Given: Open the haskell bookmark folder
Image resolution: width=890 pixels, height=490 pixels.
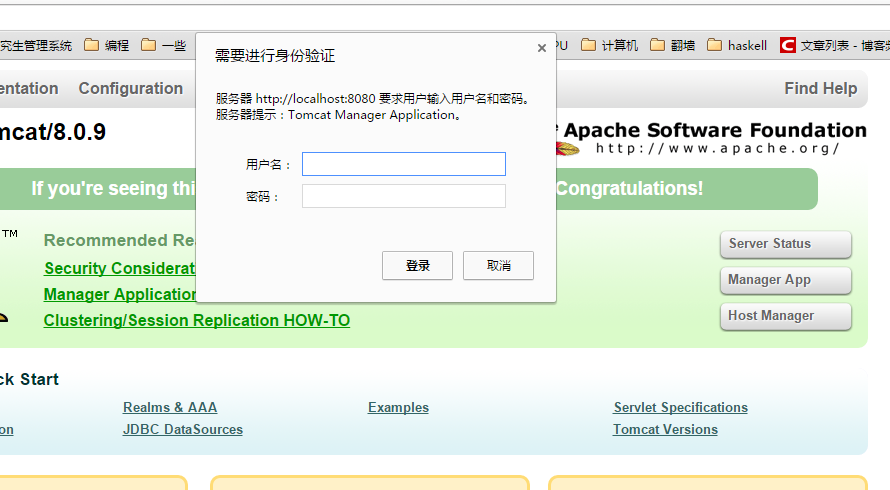Looking at the screenshot, I should coord(737,45).
